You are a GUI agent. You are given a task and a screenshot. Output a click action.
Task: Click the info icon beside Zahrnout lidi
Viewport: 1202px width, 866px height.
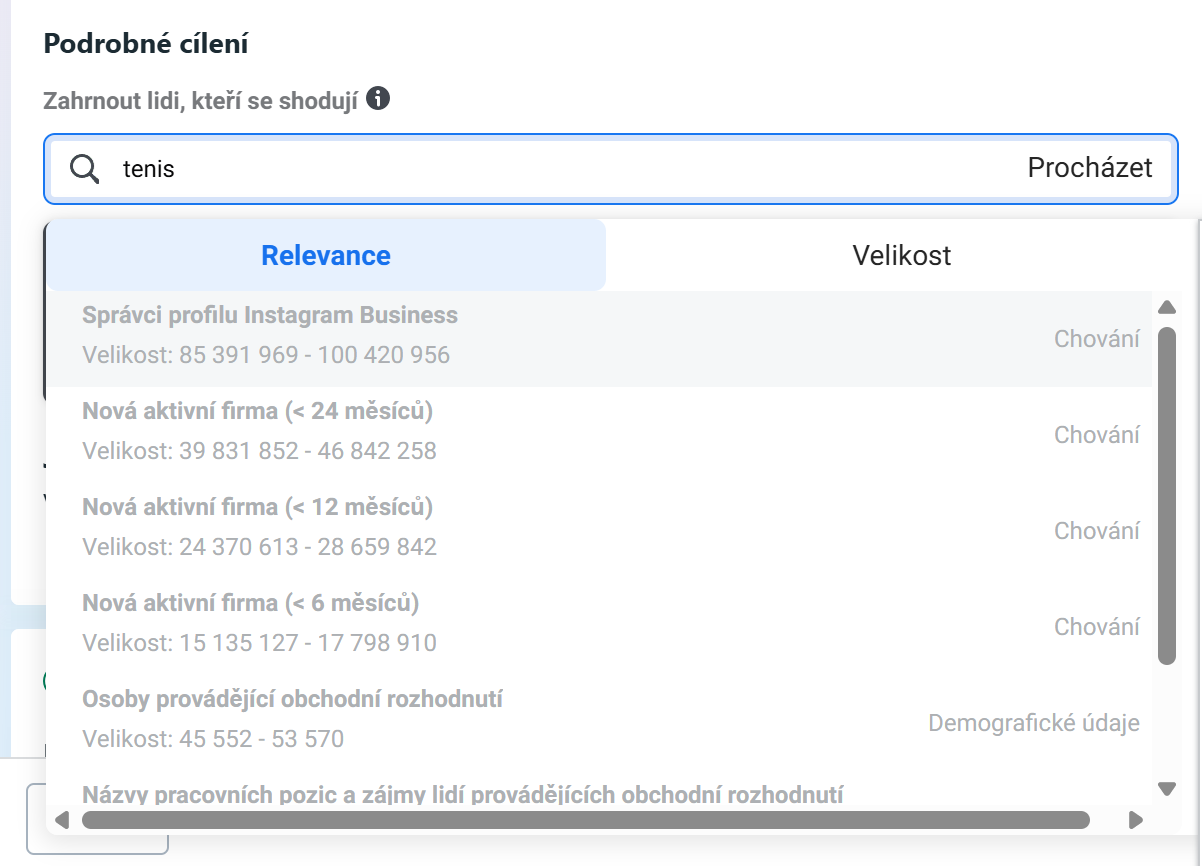[378, 99]
